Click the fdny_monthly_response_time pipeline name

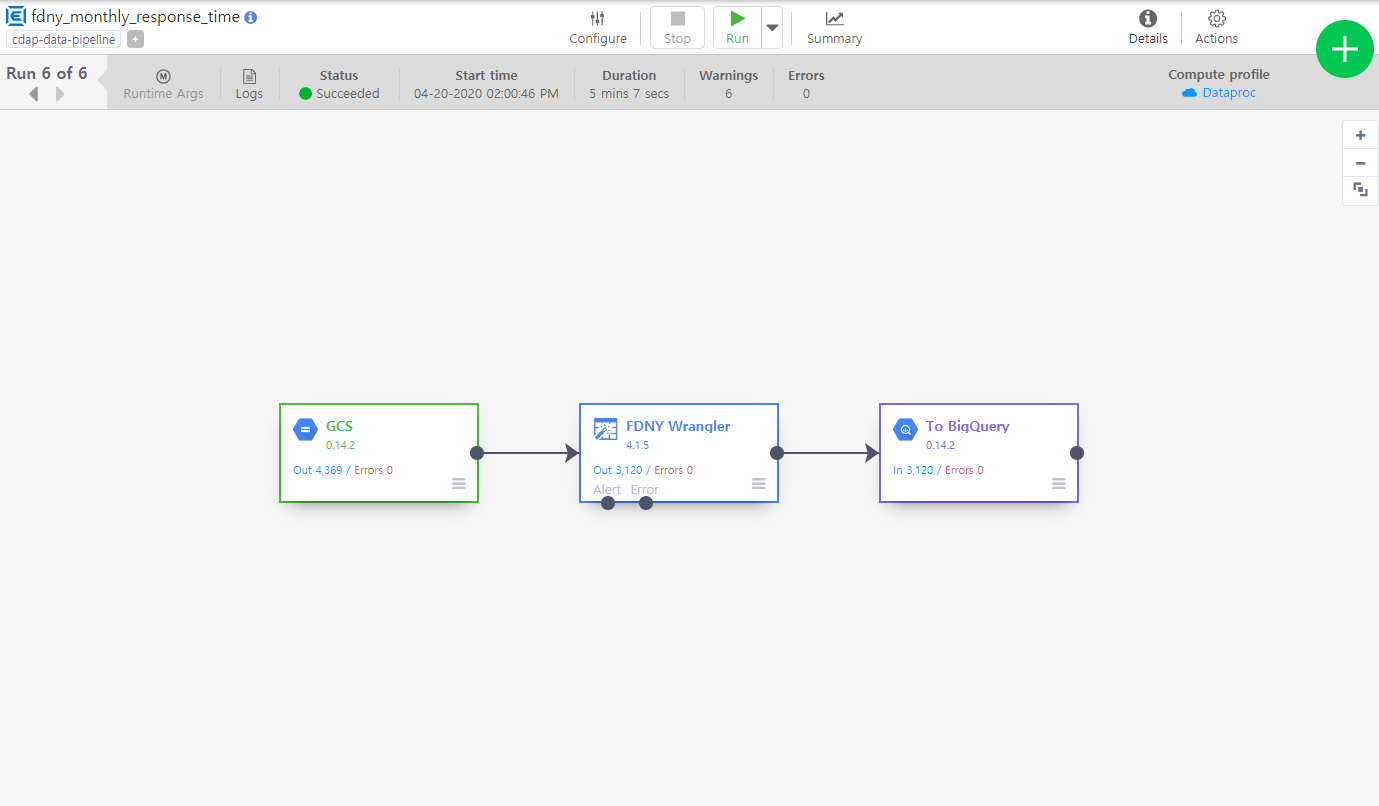135,17
